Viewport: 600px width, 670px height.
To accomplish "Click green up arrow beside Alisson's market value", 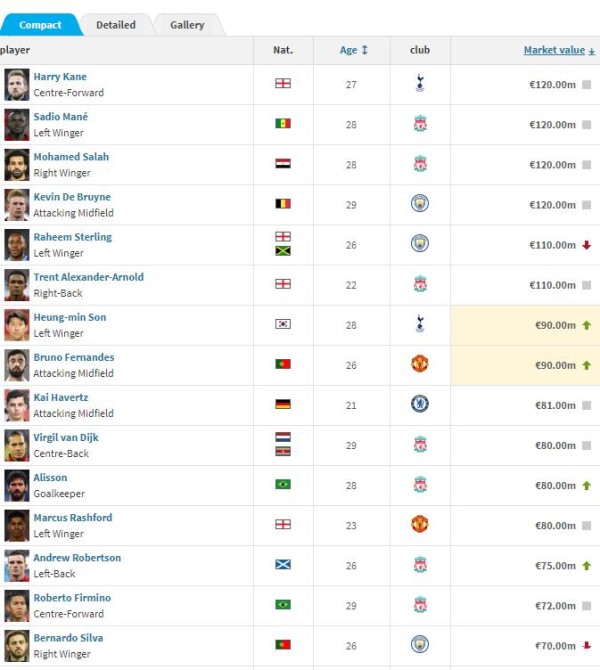I will coord(586,485).
